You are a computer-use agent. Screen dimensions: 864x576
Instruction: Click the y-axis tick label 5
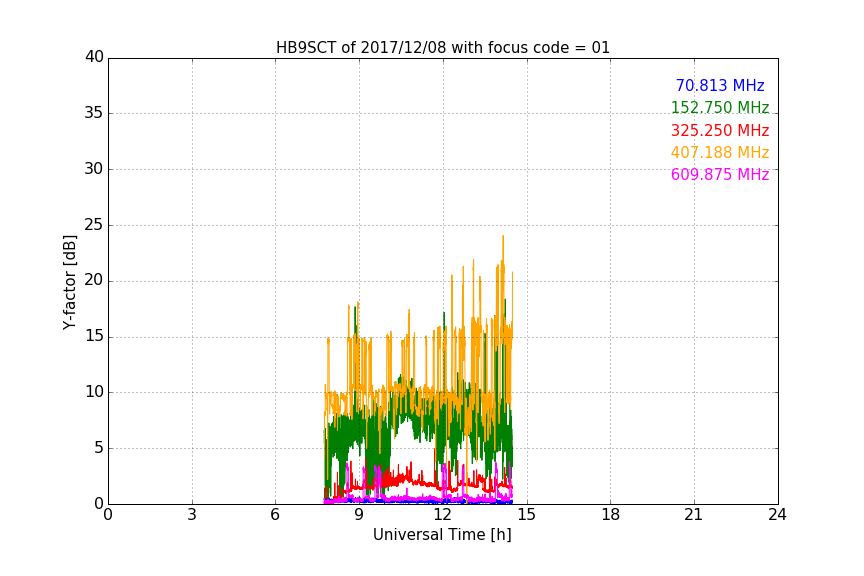(x=99, y=448)
